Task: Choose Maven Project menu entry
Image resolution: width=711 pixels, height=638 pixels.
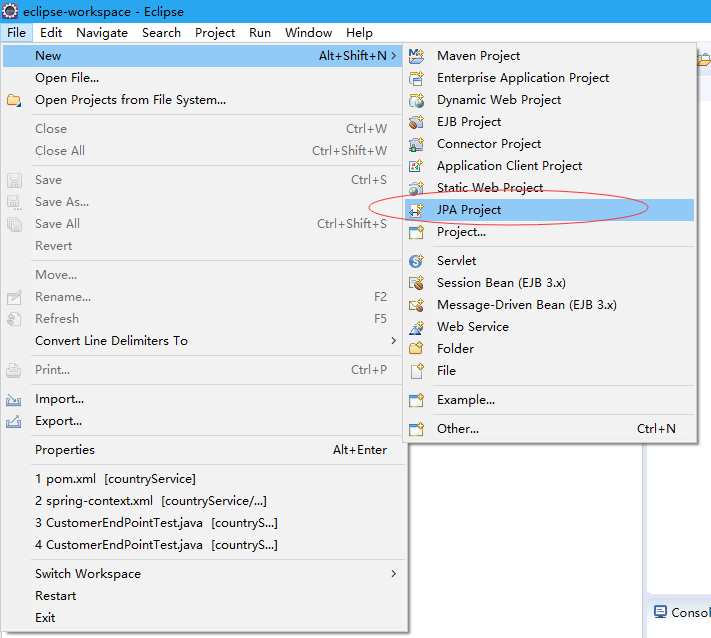Action: [549, 56]
